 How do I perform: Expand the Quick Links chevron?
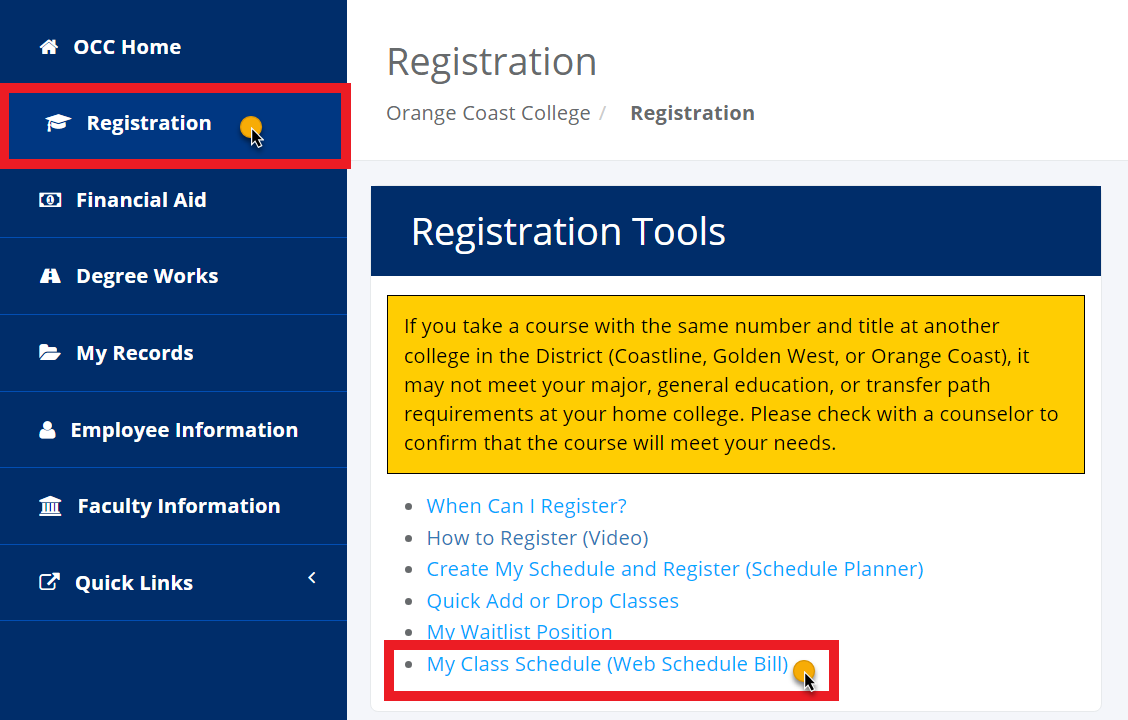pyautogui.click(x=311, y=577)
